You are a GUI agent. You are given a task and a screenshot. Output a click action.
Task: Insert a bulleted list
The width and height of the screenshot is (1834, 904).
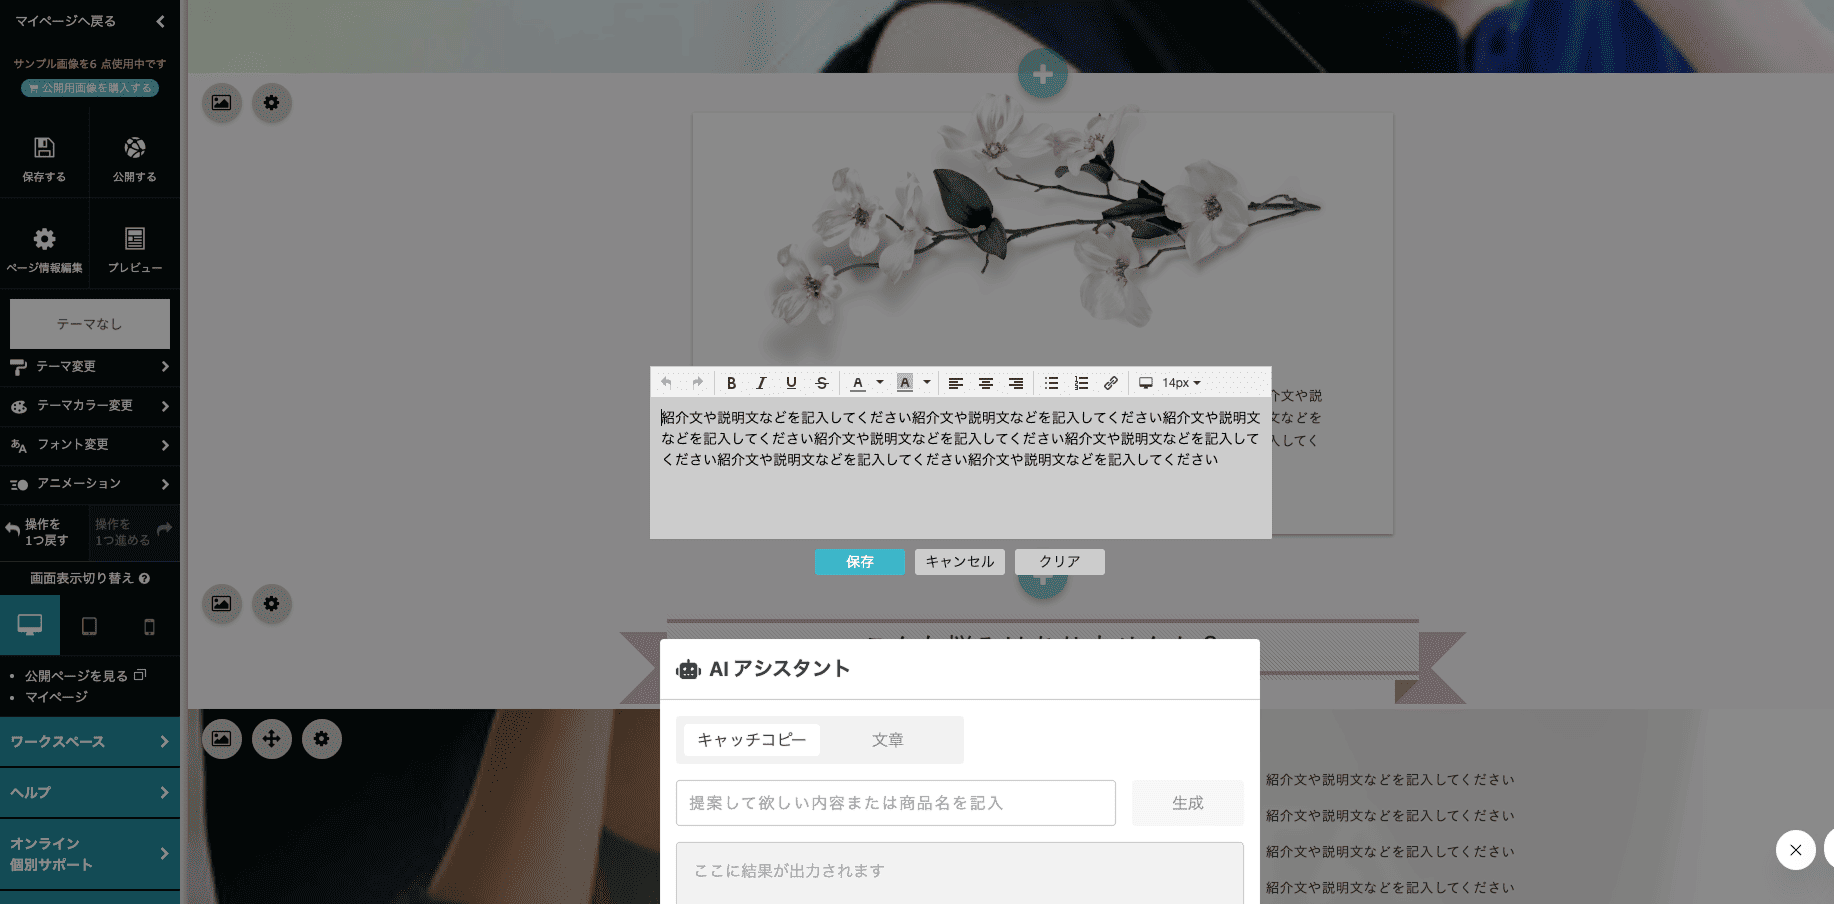(1051, 383)
